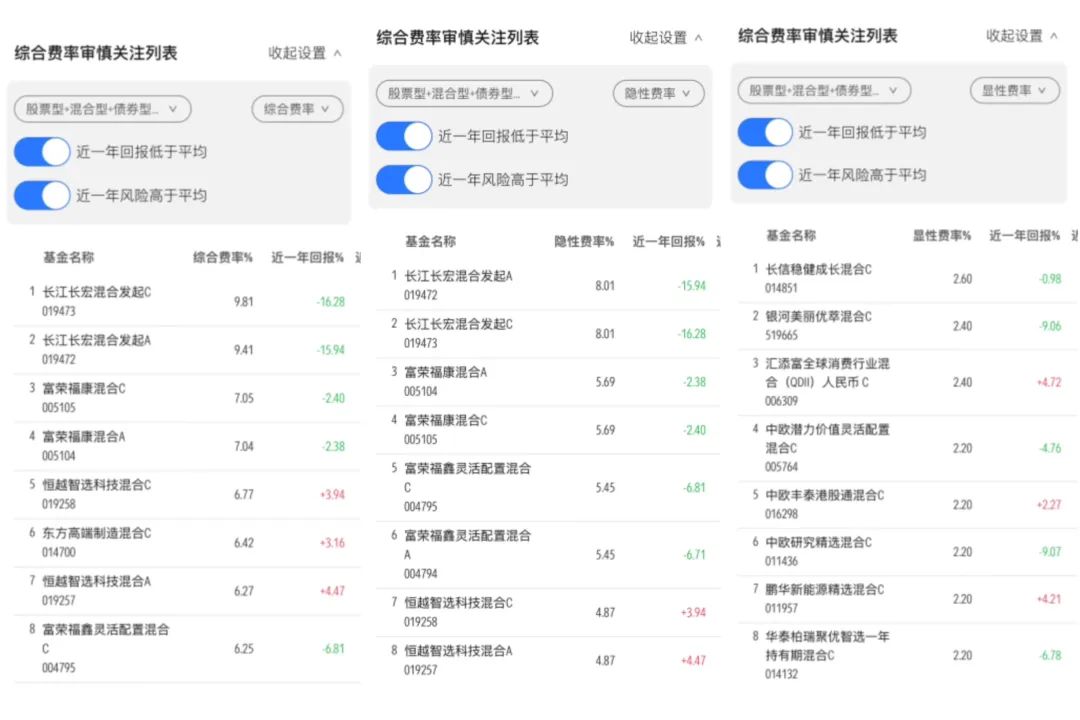Open 汇添富全球消费行业混合 QDII fund

pos(827,381)
